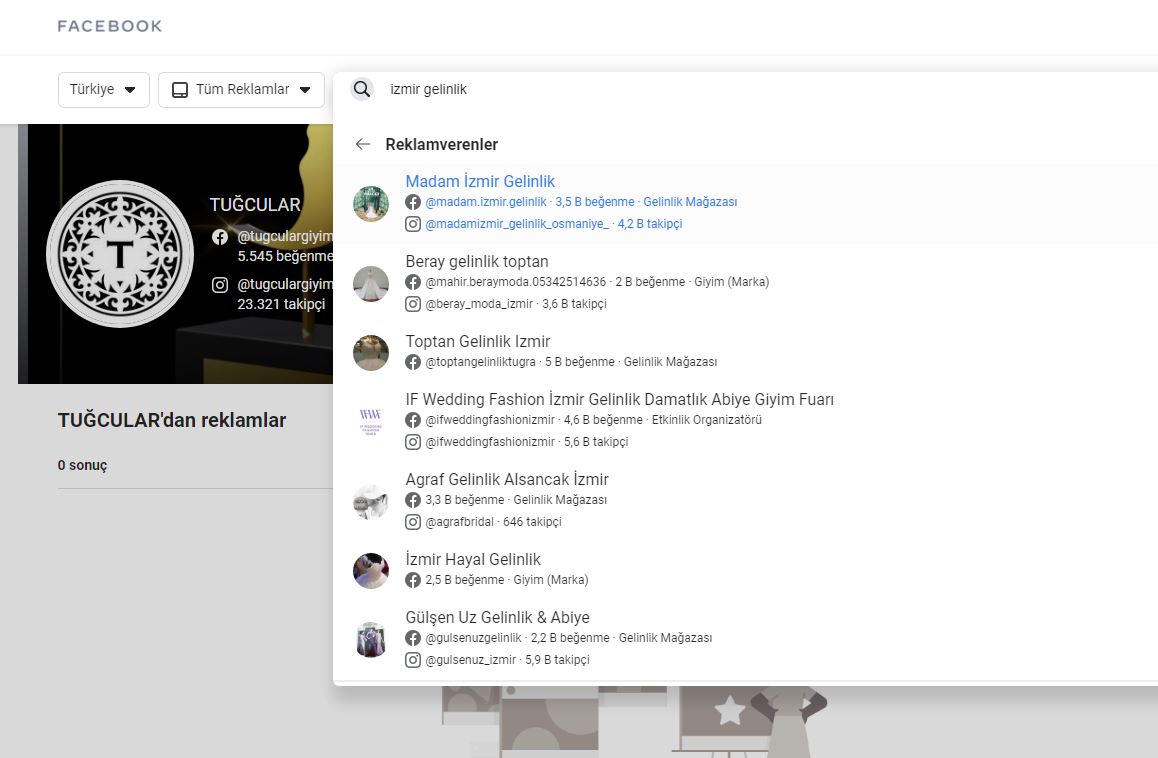Click the Reklamverenler heading
1158x758 pixels.
tap(442, 145)
